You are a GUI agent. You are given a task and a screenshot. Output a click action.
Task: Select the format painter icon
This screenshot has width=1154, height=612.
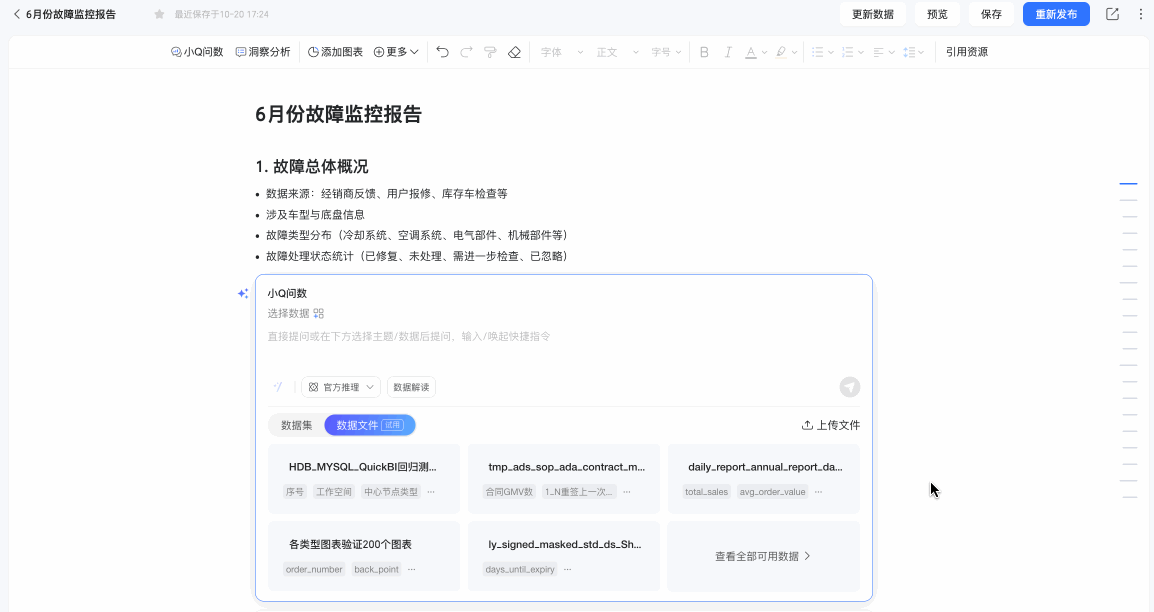(x=490, y=51)
